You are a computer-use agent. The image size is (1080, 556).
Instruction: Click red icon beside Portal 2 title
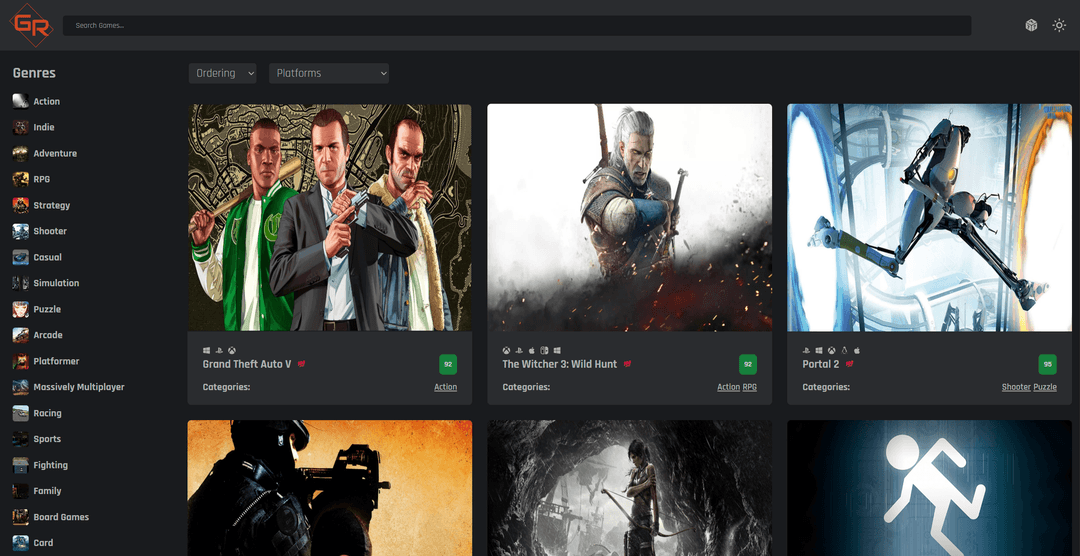(x=850, y=364)
